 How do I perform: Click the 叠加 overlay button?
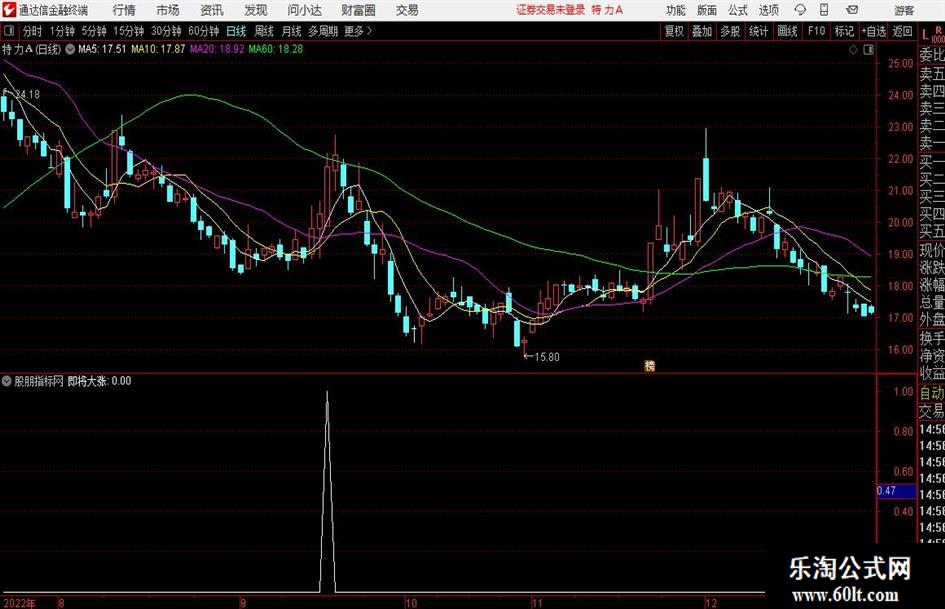click(702, 31)
